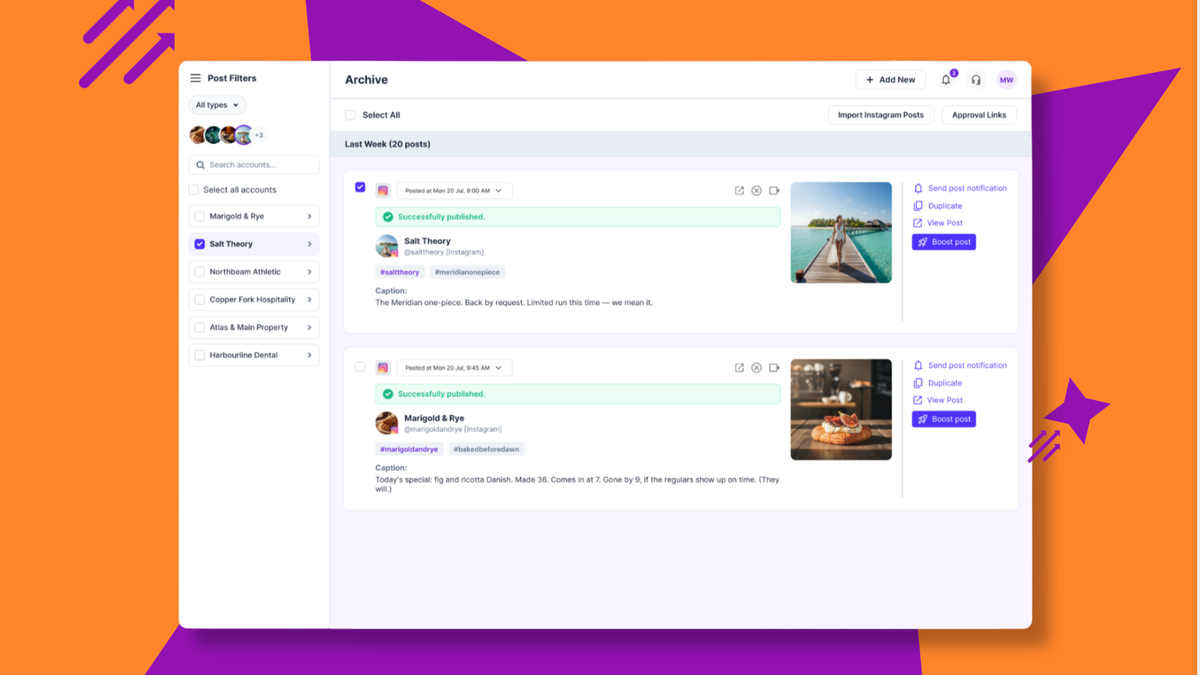Click the Instagram icon on the Marigold & Rye post
The width and height of the screenshot is (1200, 675).
tap(383, 367)
